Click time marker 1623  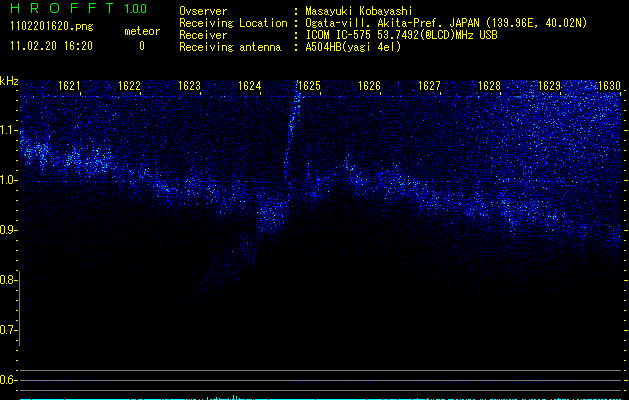pyautogui.click(x=189, y=85)
